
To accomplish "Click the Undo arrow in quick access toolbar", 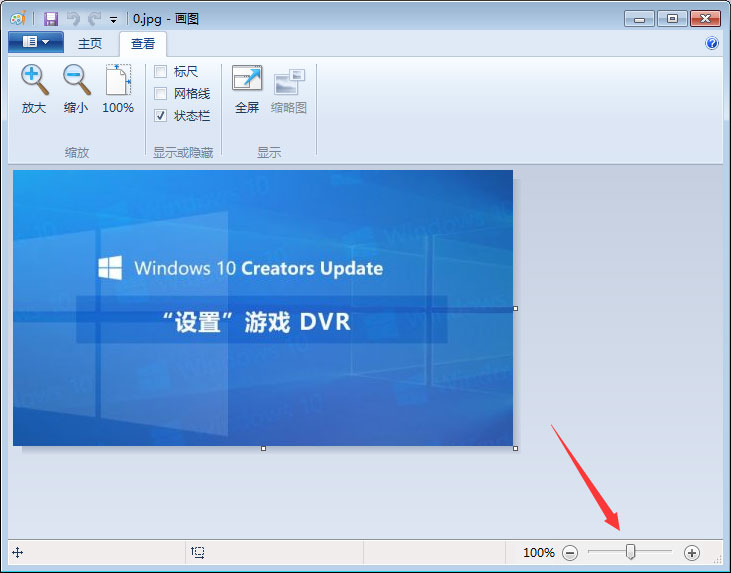I will tap(73, 18).
